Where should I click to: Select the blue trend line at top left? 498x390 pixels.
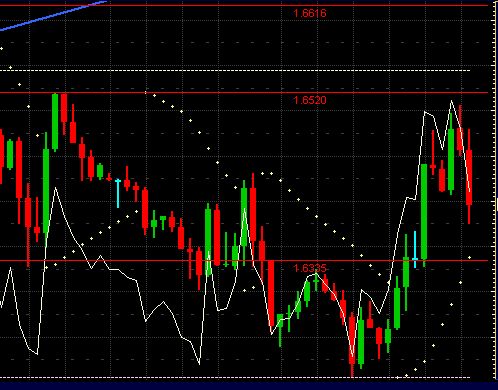(x=53, y=15)
